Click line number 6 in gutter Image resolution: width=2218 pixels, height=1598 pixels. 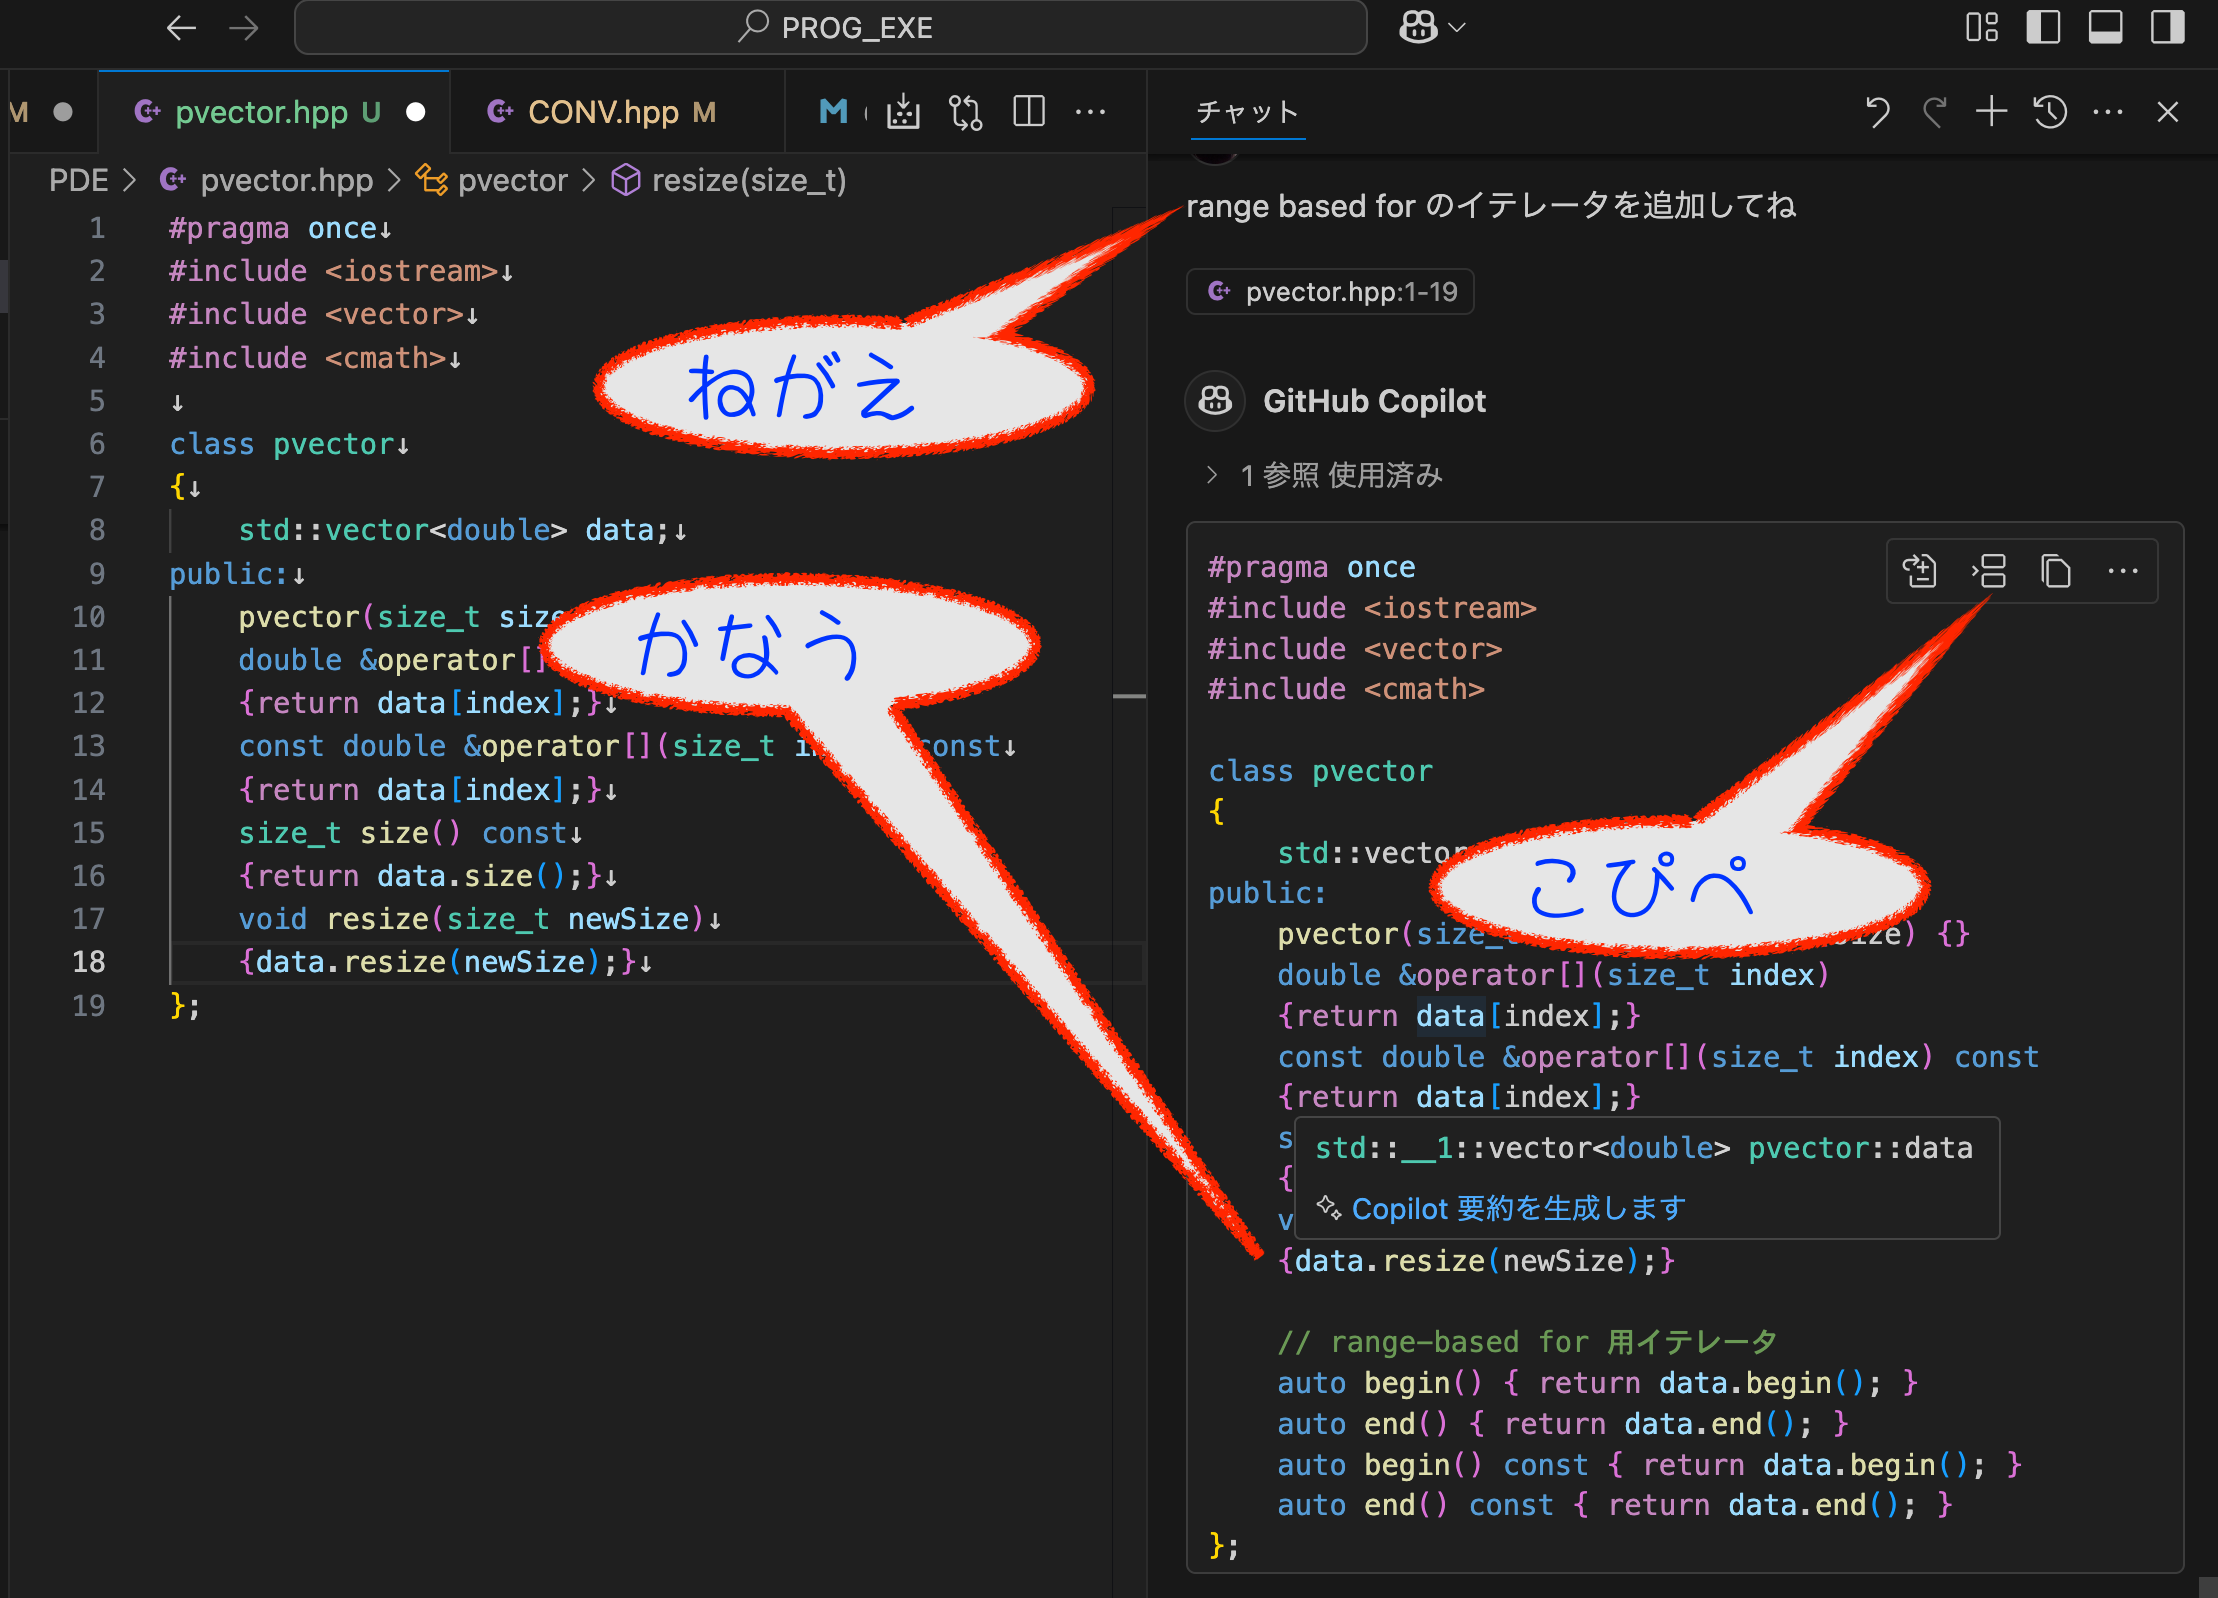point(96,444)
